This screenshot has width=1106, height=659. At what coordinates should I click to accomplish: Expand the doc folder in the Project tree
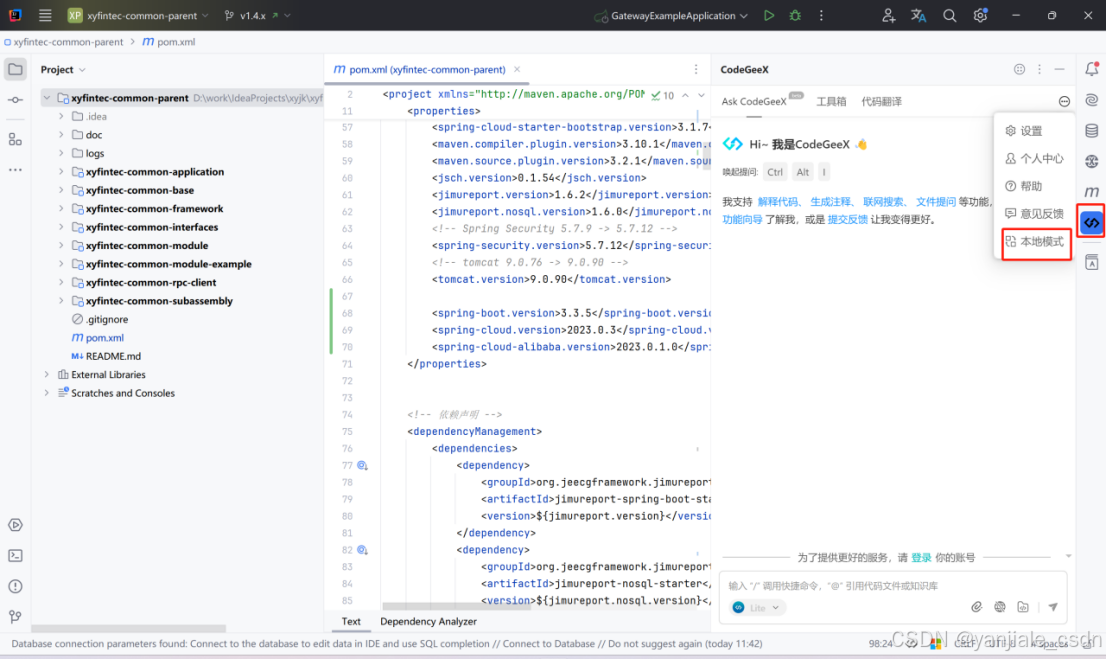pos(60,134)
